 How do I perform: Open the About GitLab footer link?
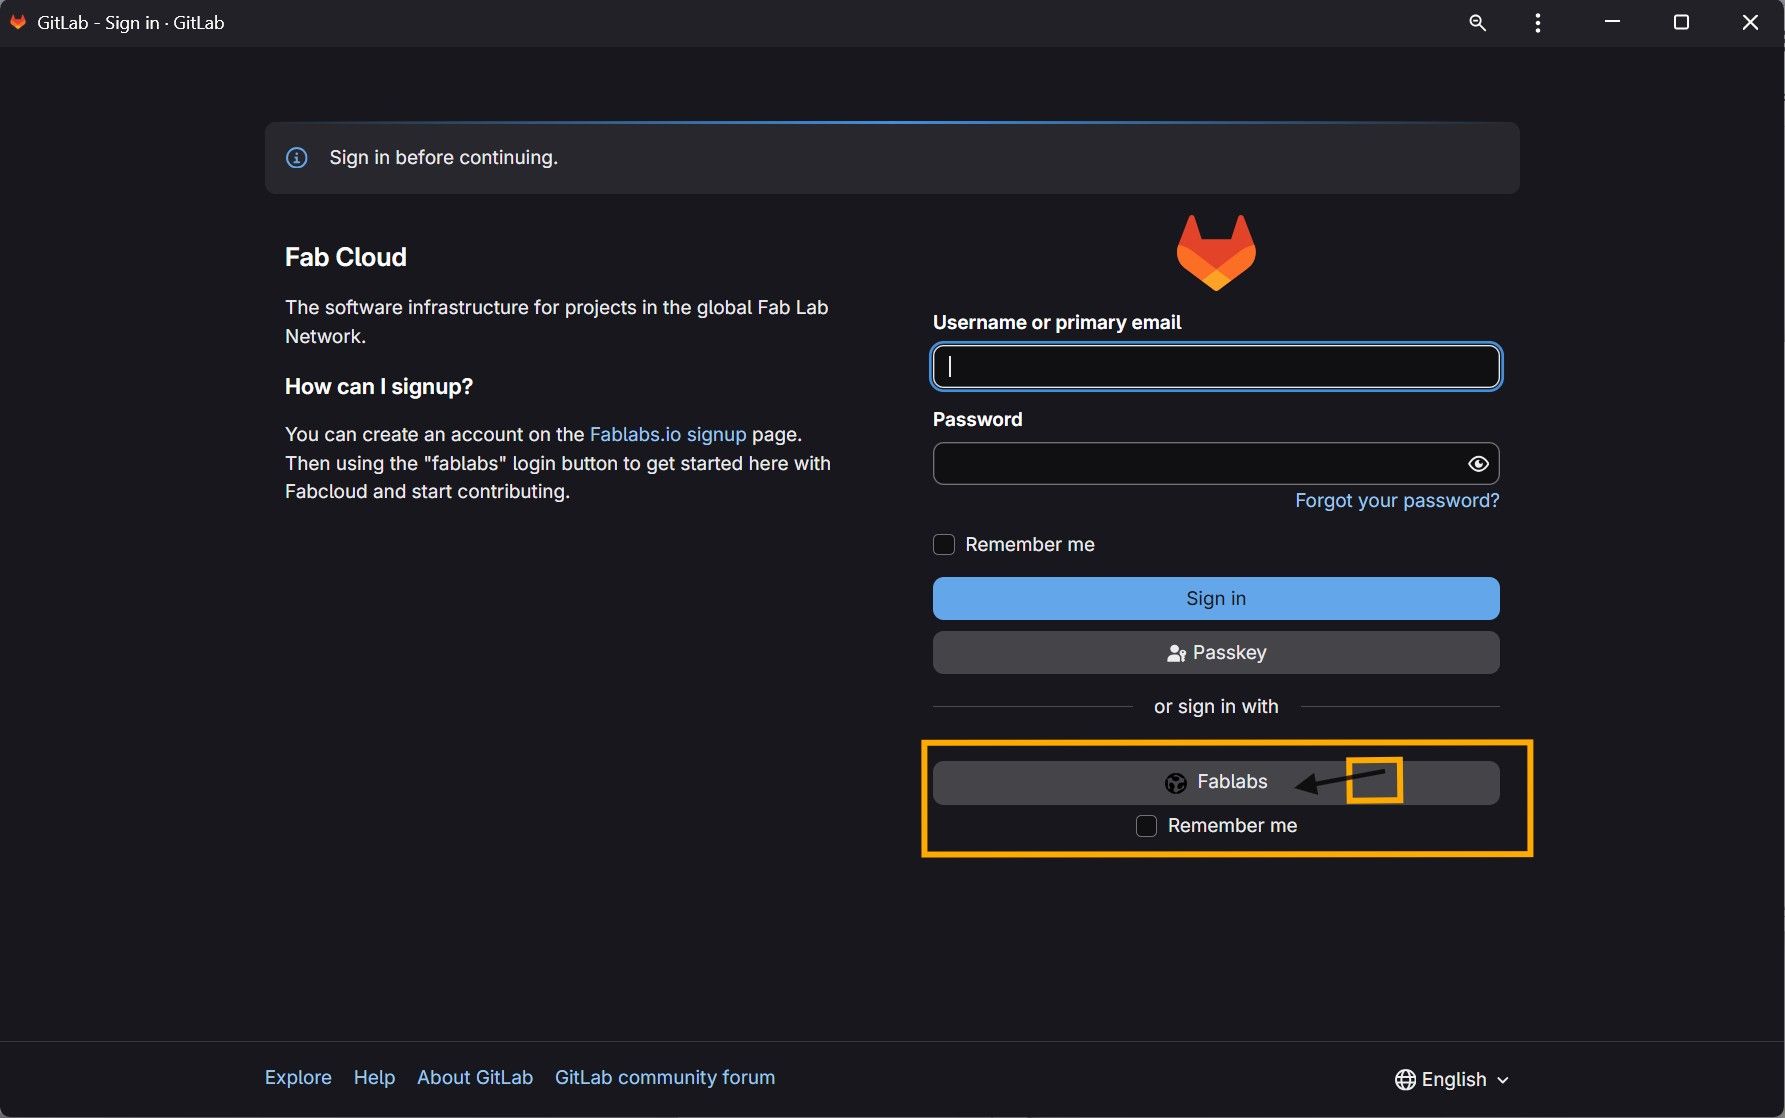475,1078
